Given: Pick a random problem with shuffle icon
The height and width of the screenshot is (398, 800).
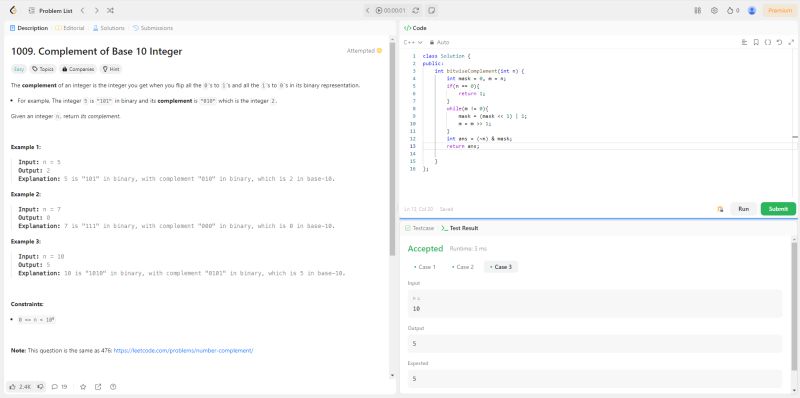Looking at the screenshot, I should click(111, 10).
